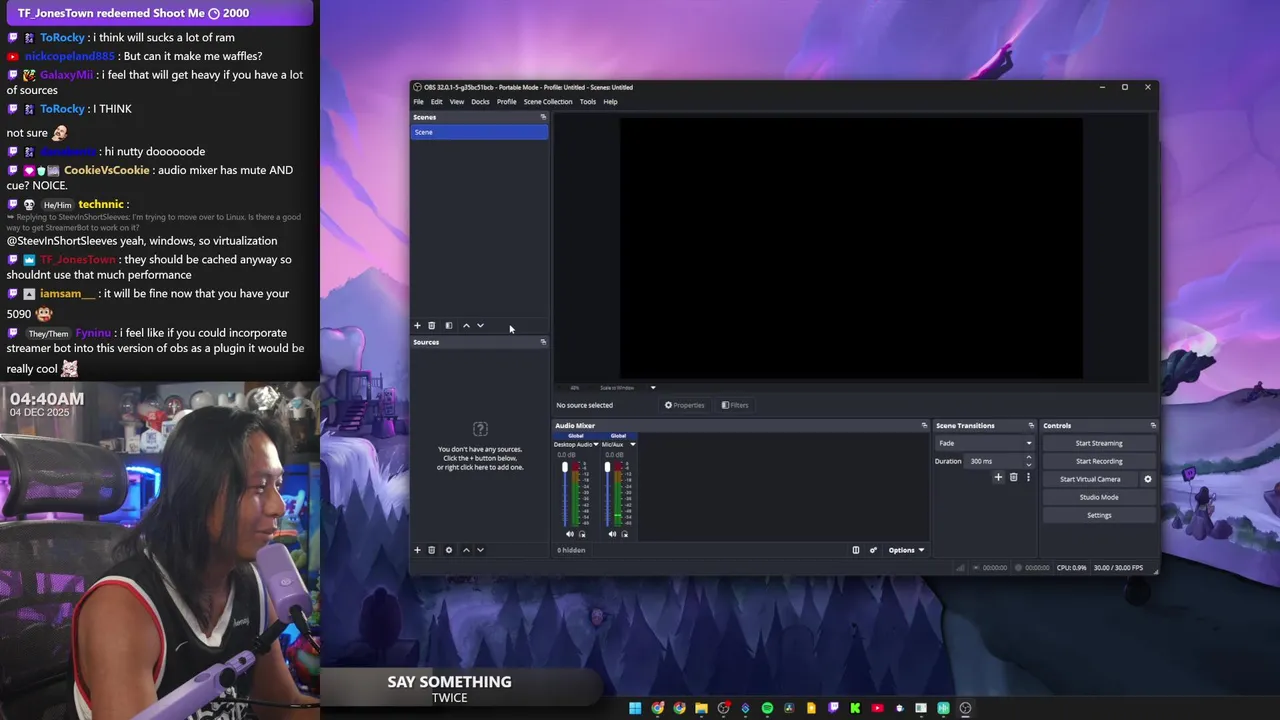
Task: Open Mic/Aux channel dropdown
Action: point(632,445)
